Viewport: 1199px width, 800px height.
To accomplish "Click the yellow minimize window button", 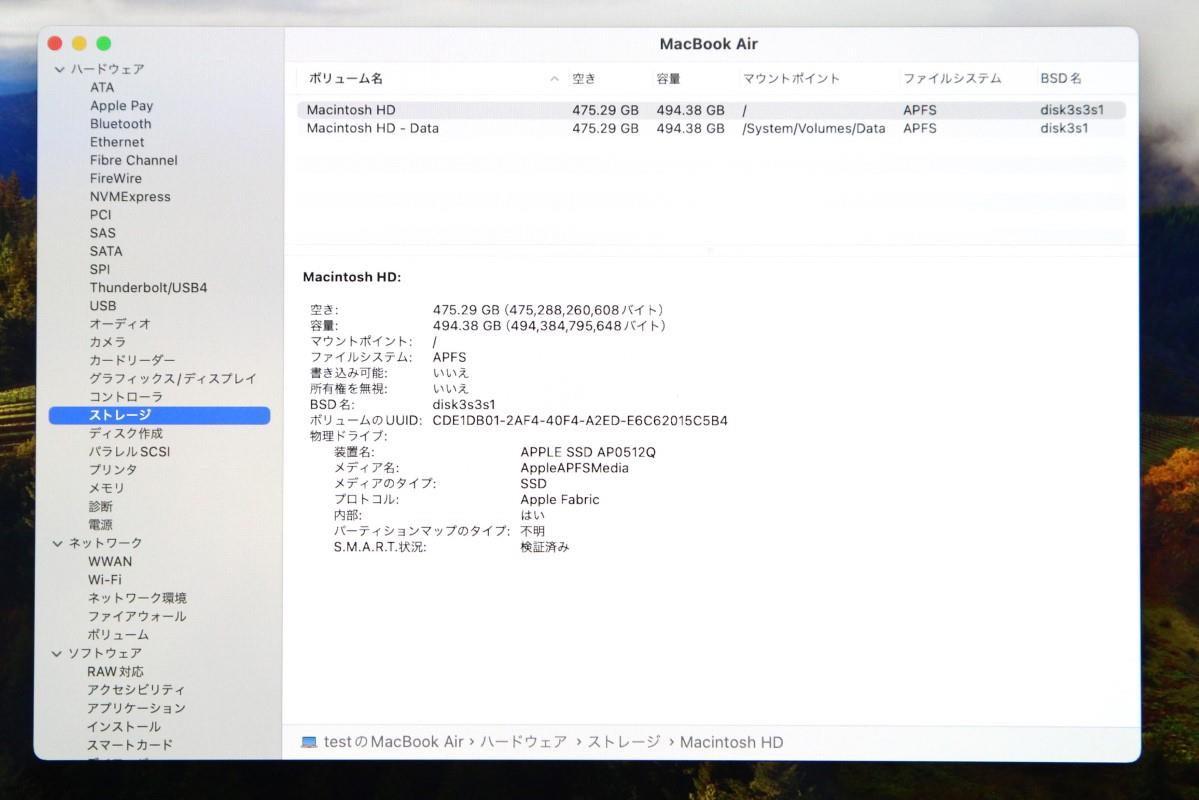I will [x=80, y=44].
